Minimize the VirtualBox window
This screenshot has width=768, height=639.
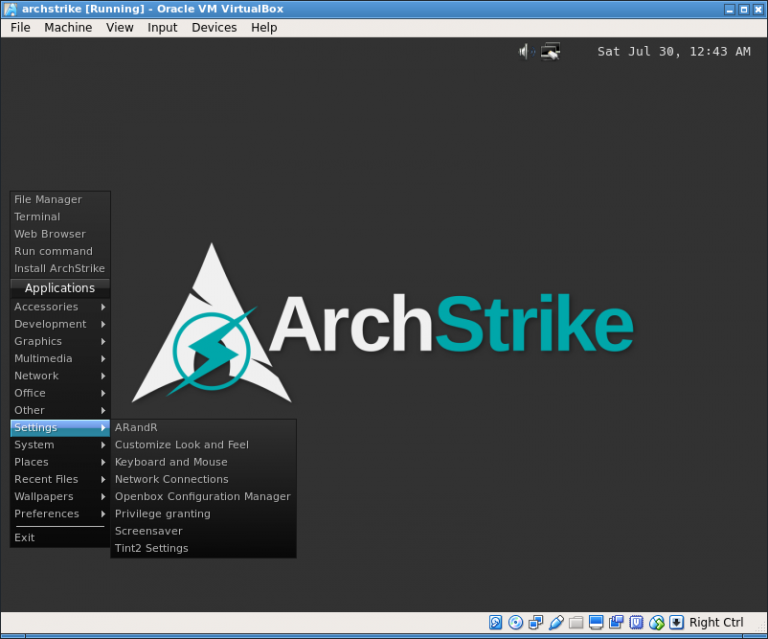pyautogui.click(x=730, y=9)
